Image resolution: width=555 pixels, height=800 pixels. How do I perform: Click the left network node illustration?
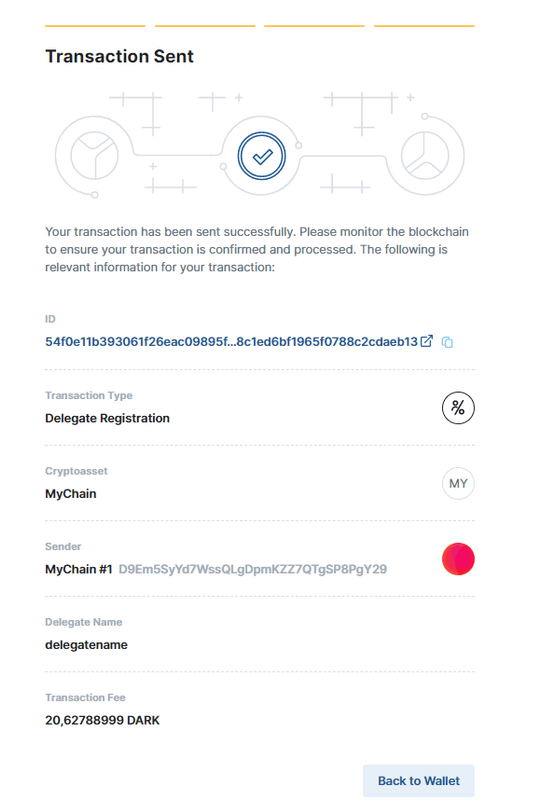pos(94,156)
